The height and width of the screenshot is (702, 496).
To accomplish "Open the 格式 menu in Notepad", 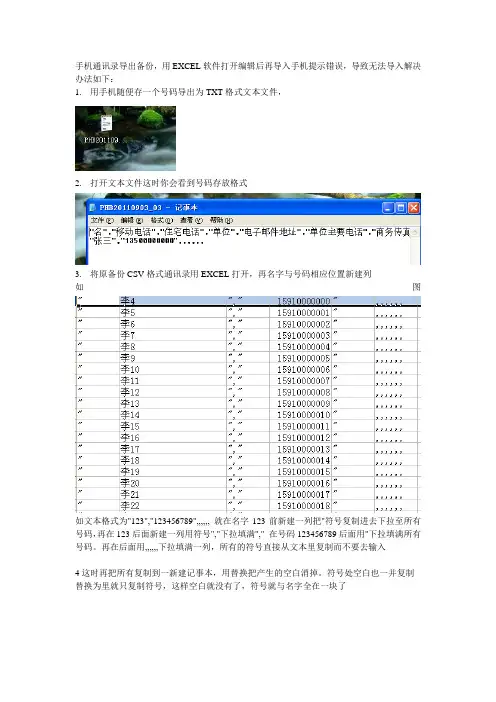I will [161, 220].
